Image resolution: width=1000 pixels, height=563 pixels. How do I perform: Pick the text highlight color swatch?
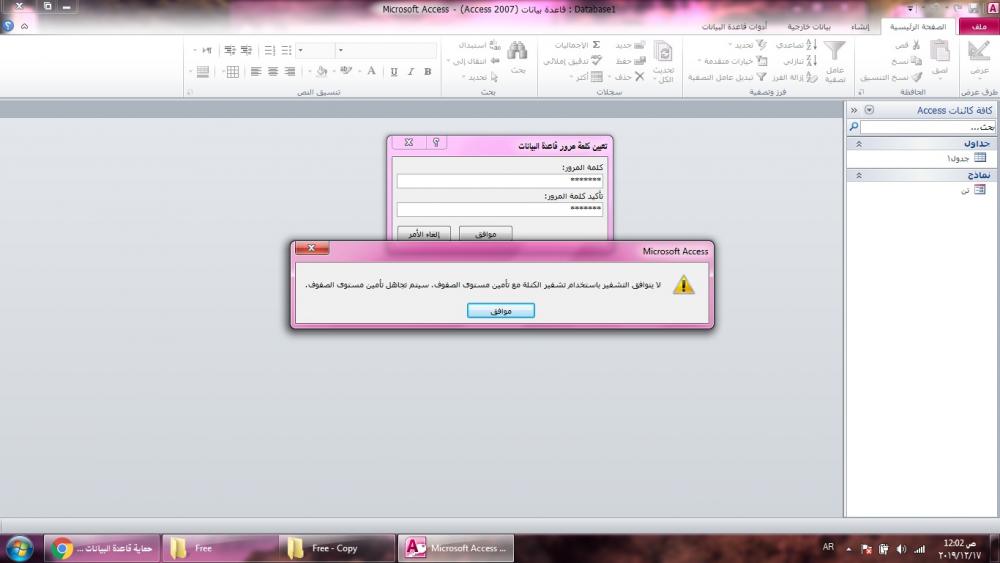pyautogui.click(x=346, y=71)
